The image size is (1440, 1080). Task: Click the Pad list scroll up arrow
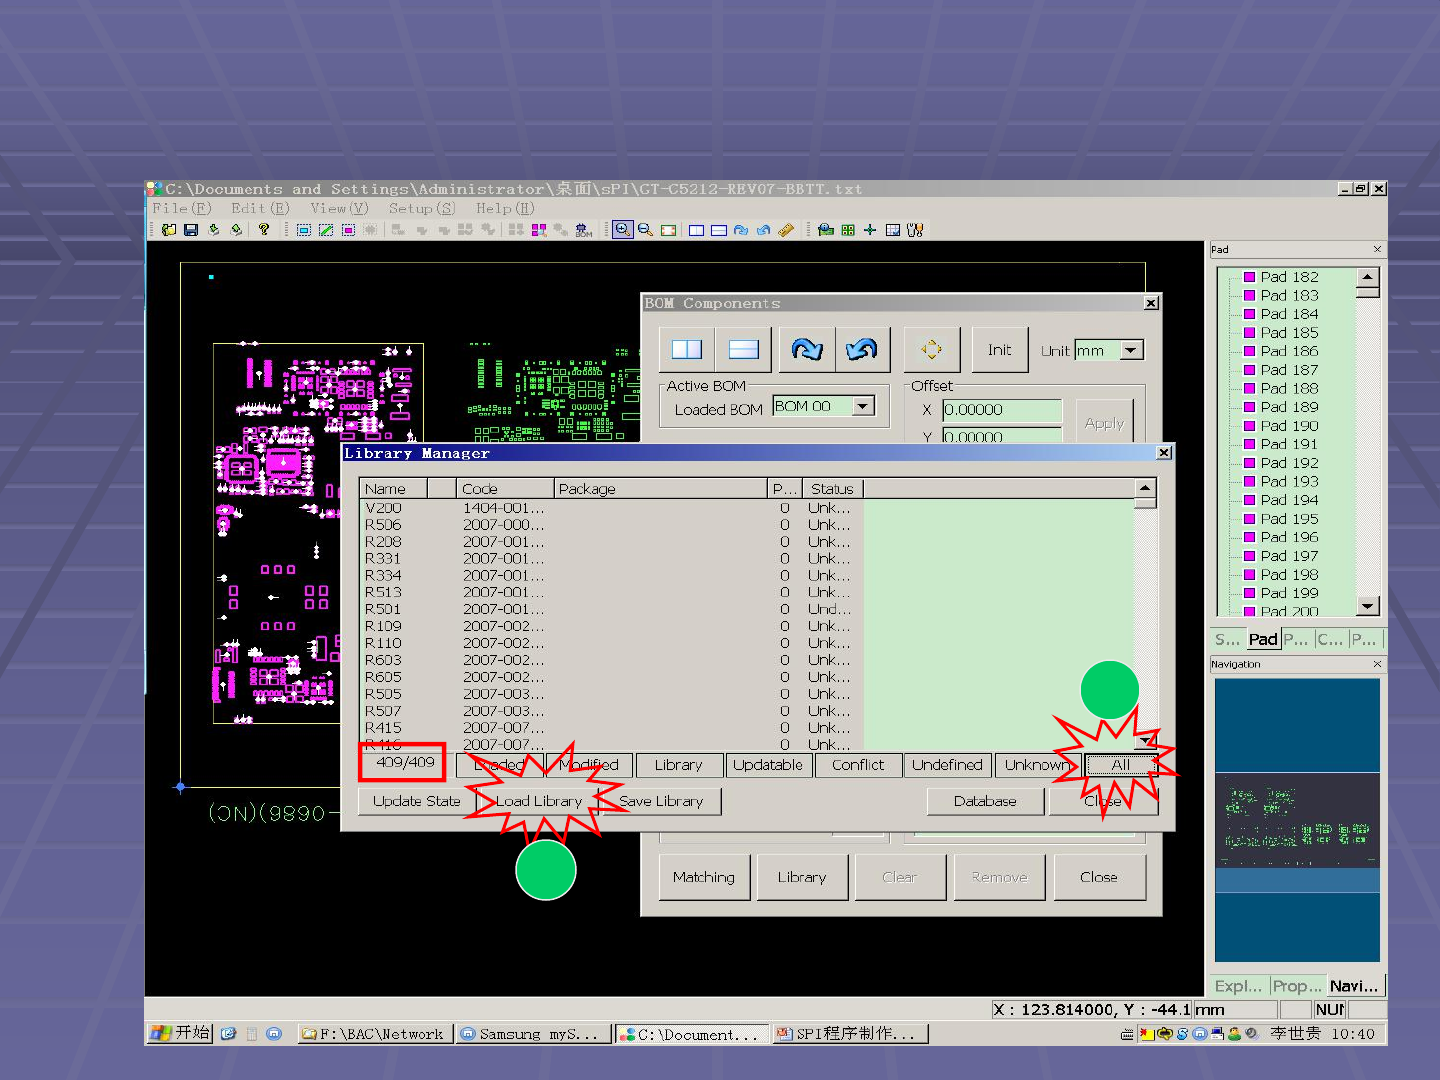(x=1368, y=277)
